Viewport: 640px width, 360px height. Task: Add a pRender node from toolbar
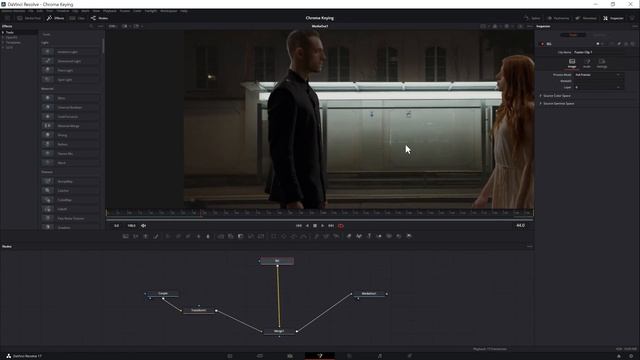[x=336, y=236]
